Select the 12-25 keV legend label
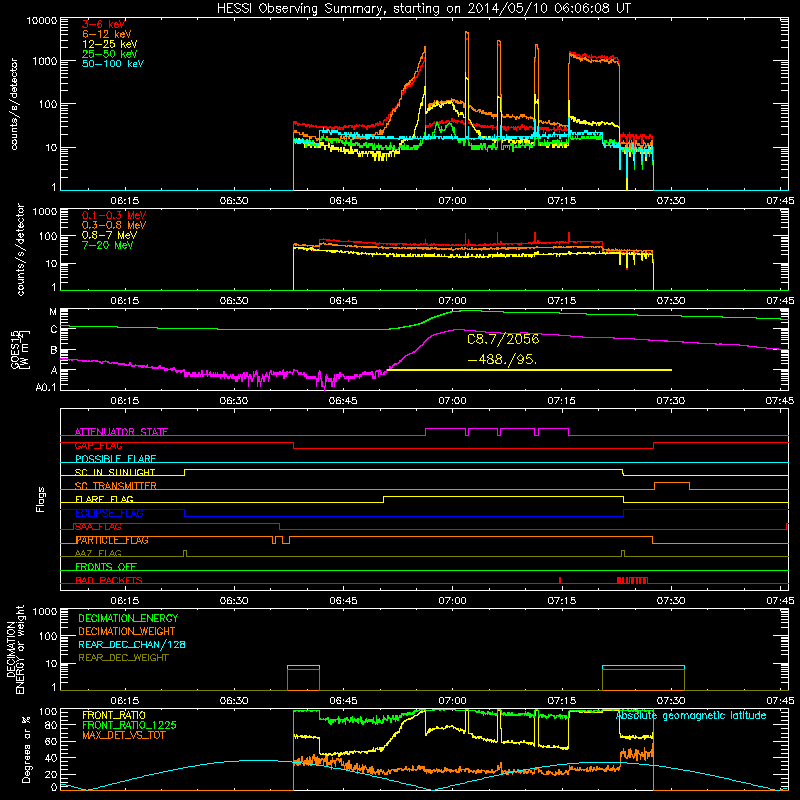 tap(109, 44)
